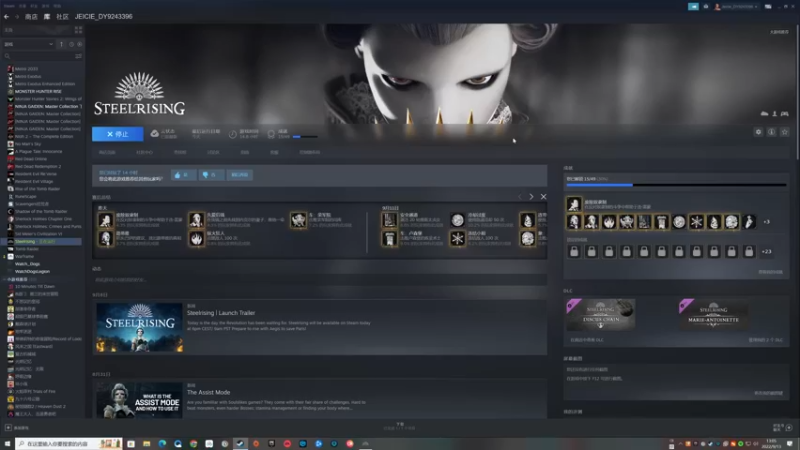Viewport: 800px width, 450px height.
Task: Open the 商店 store tab
Action: point(31,17)
